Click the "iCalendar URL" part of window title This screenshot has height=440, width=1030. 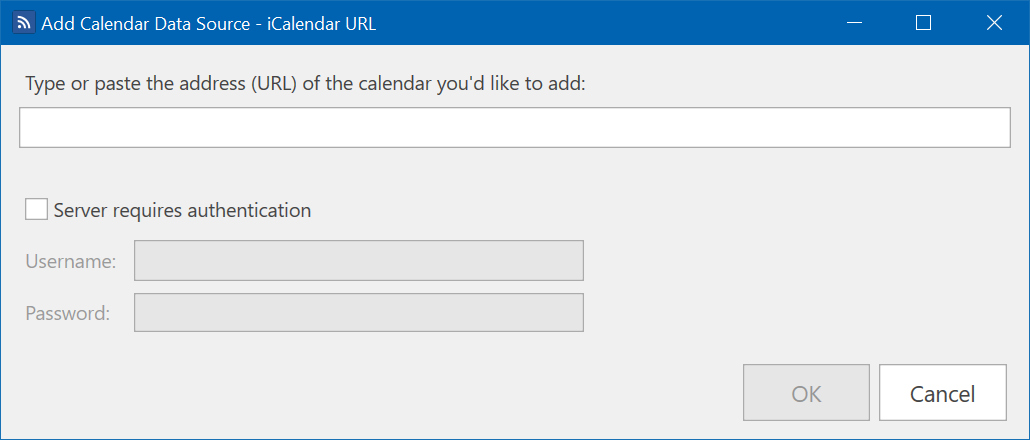point(322,23)
